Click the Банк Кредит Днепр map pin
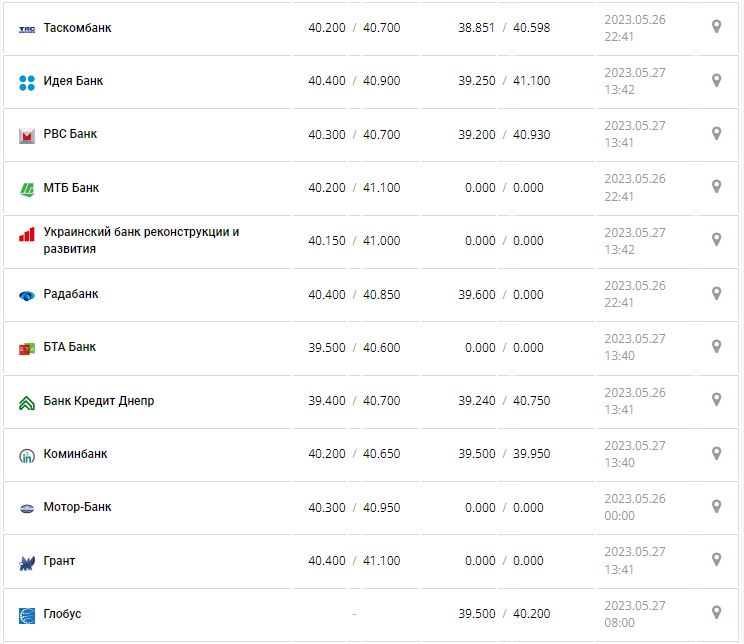This screenshot has height=644, width=744. (x=716, y=399)
